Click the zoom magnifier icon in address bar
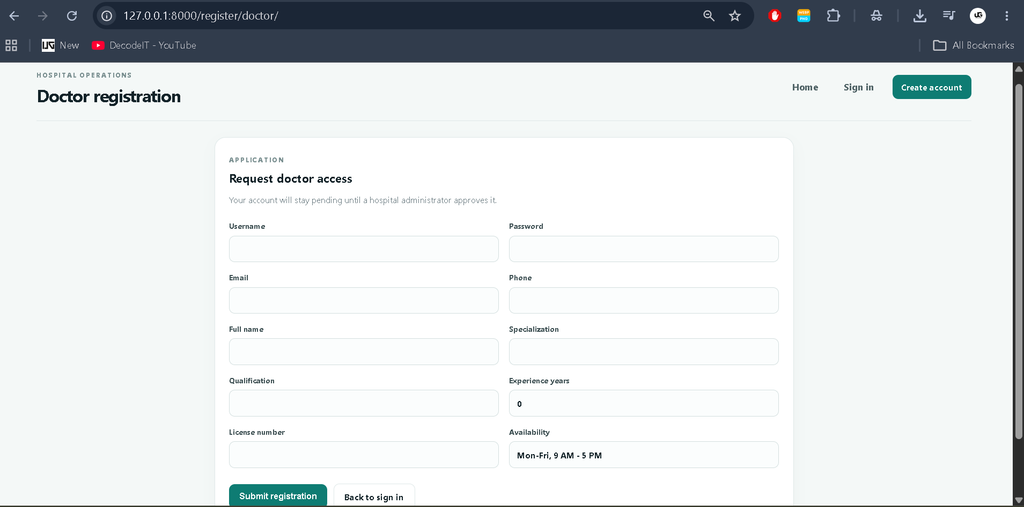The width and height of the screenshot is (1024, 507). point(709,16)
